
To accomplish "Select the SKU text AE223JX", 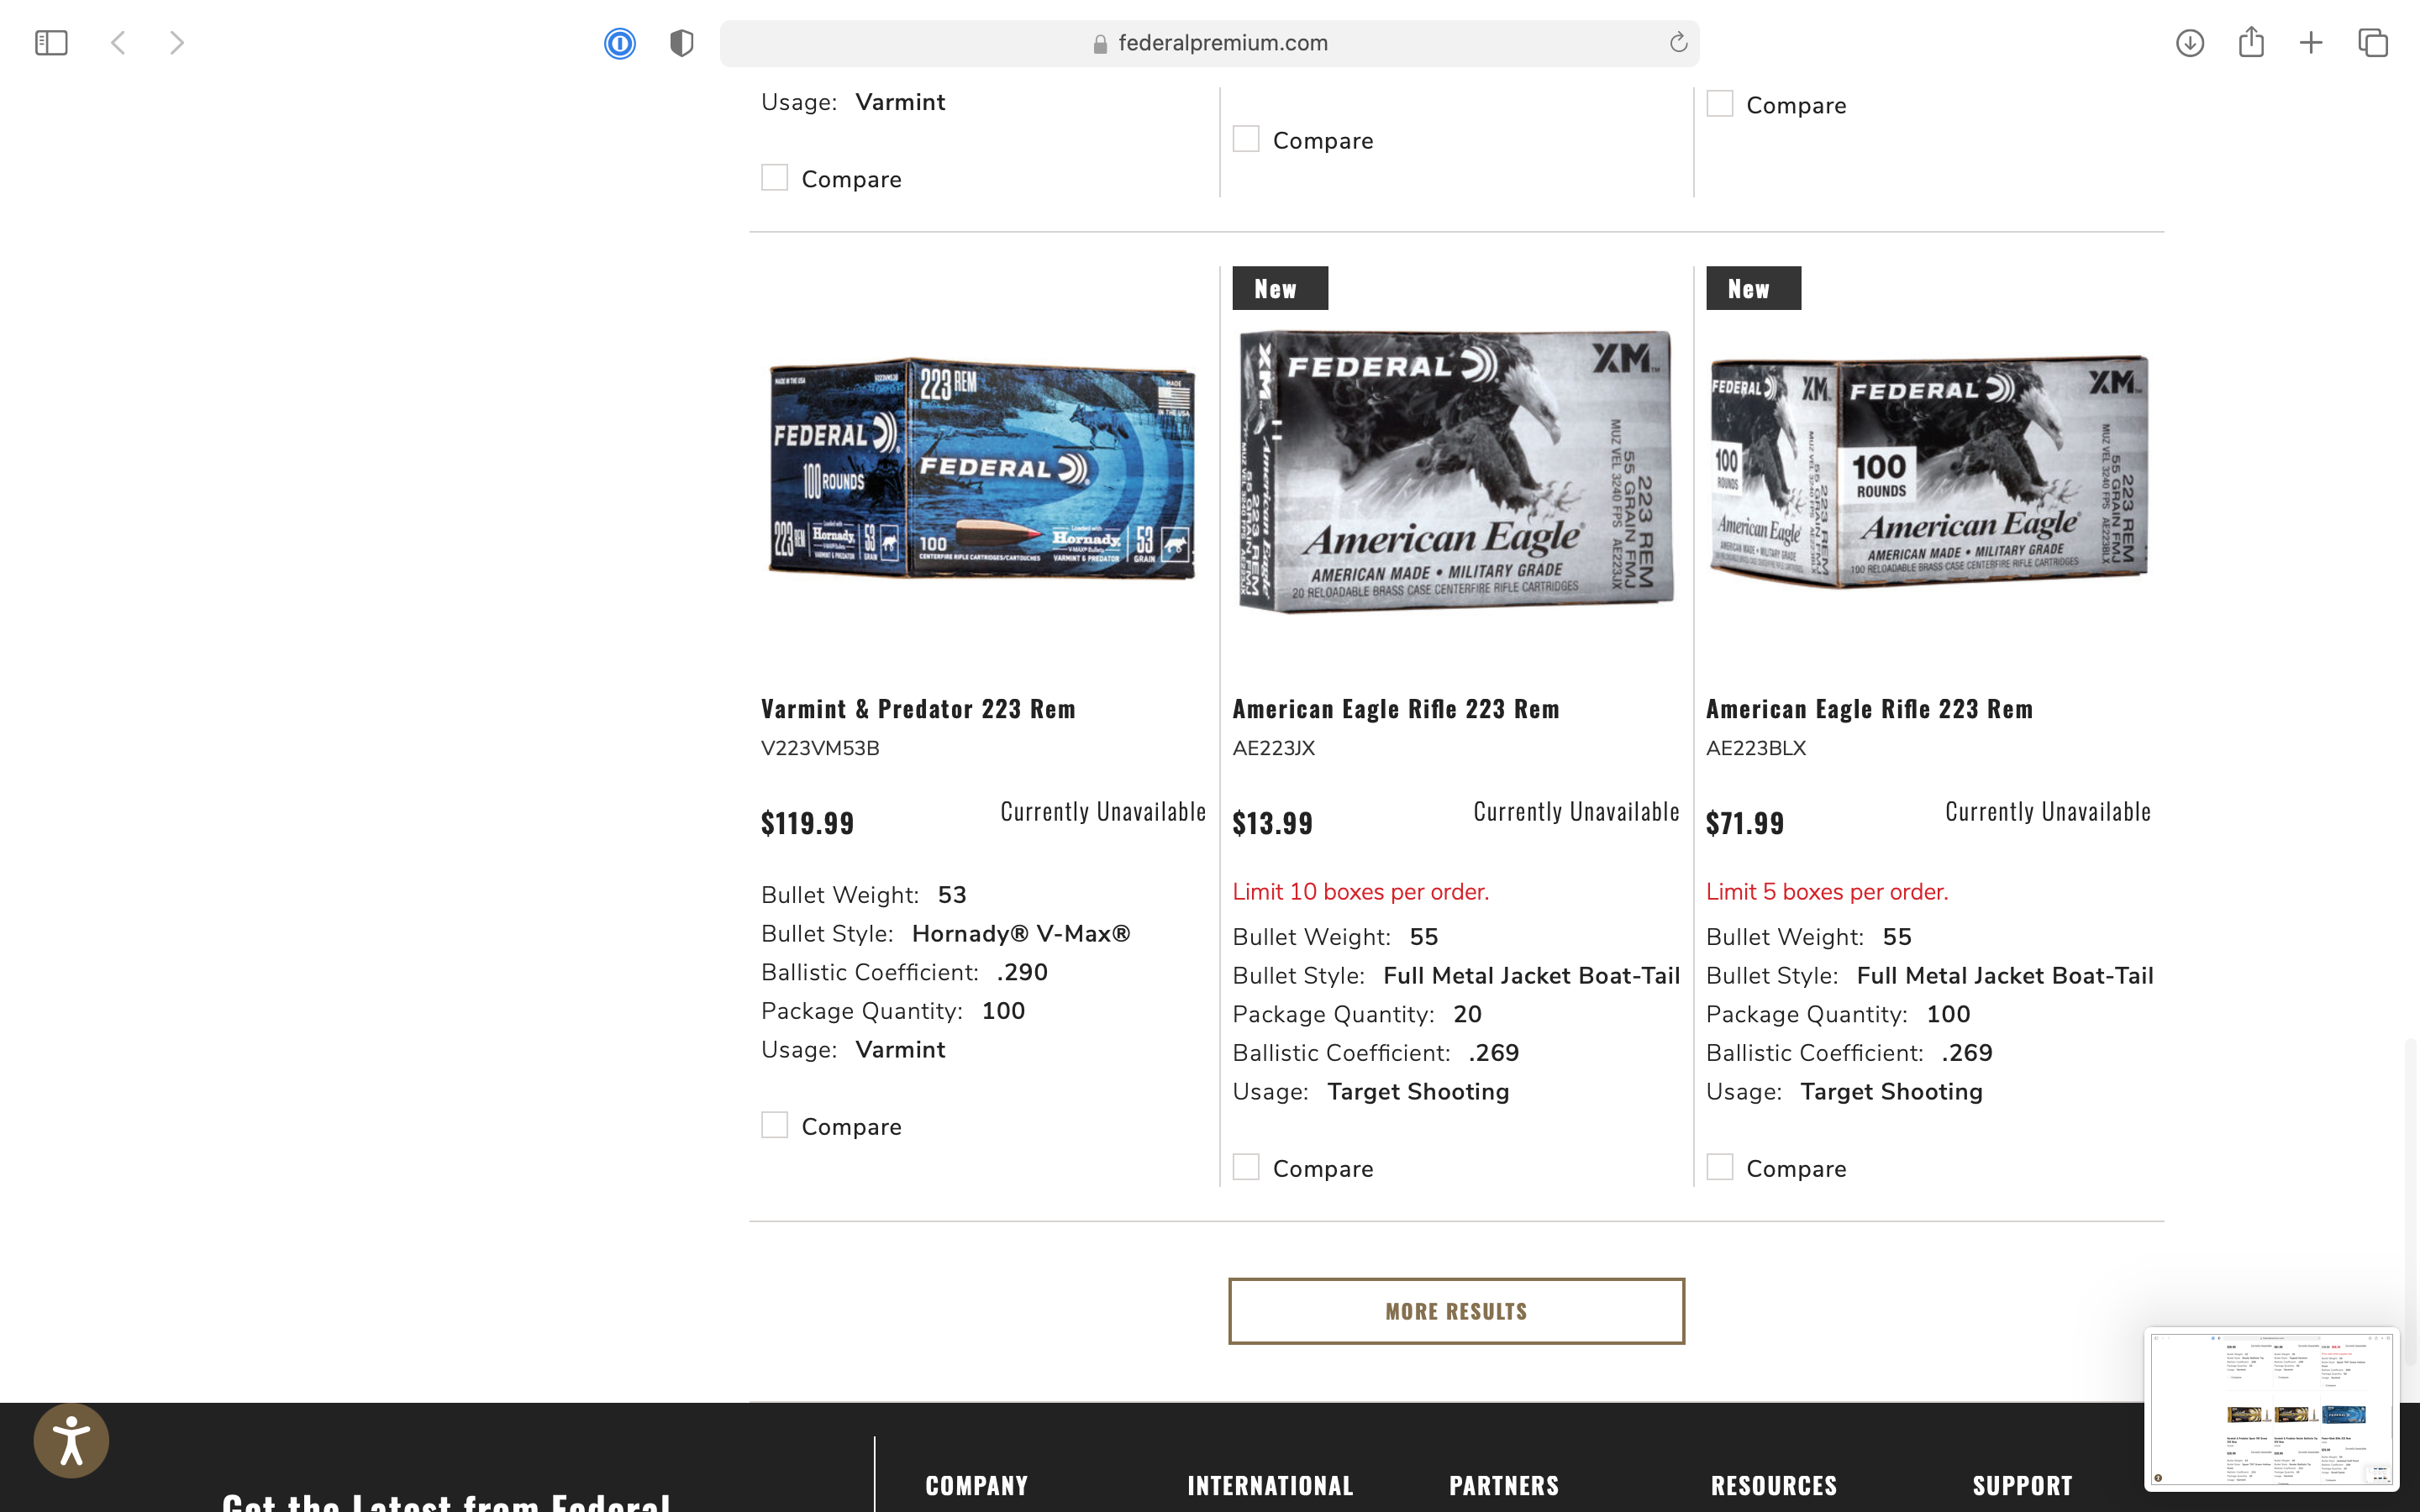I will pos(1273,748).
